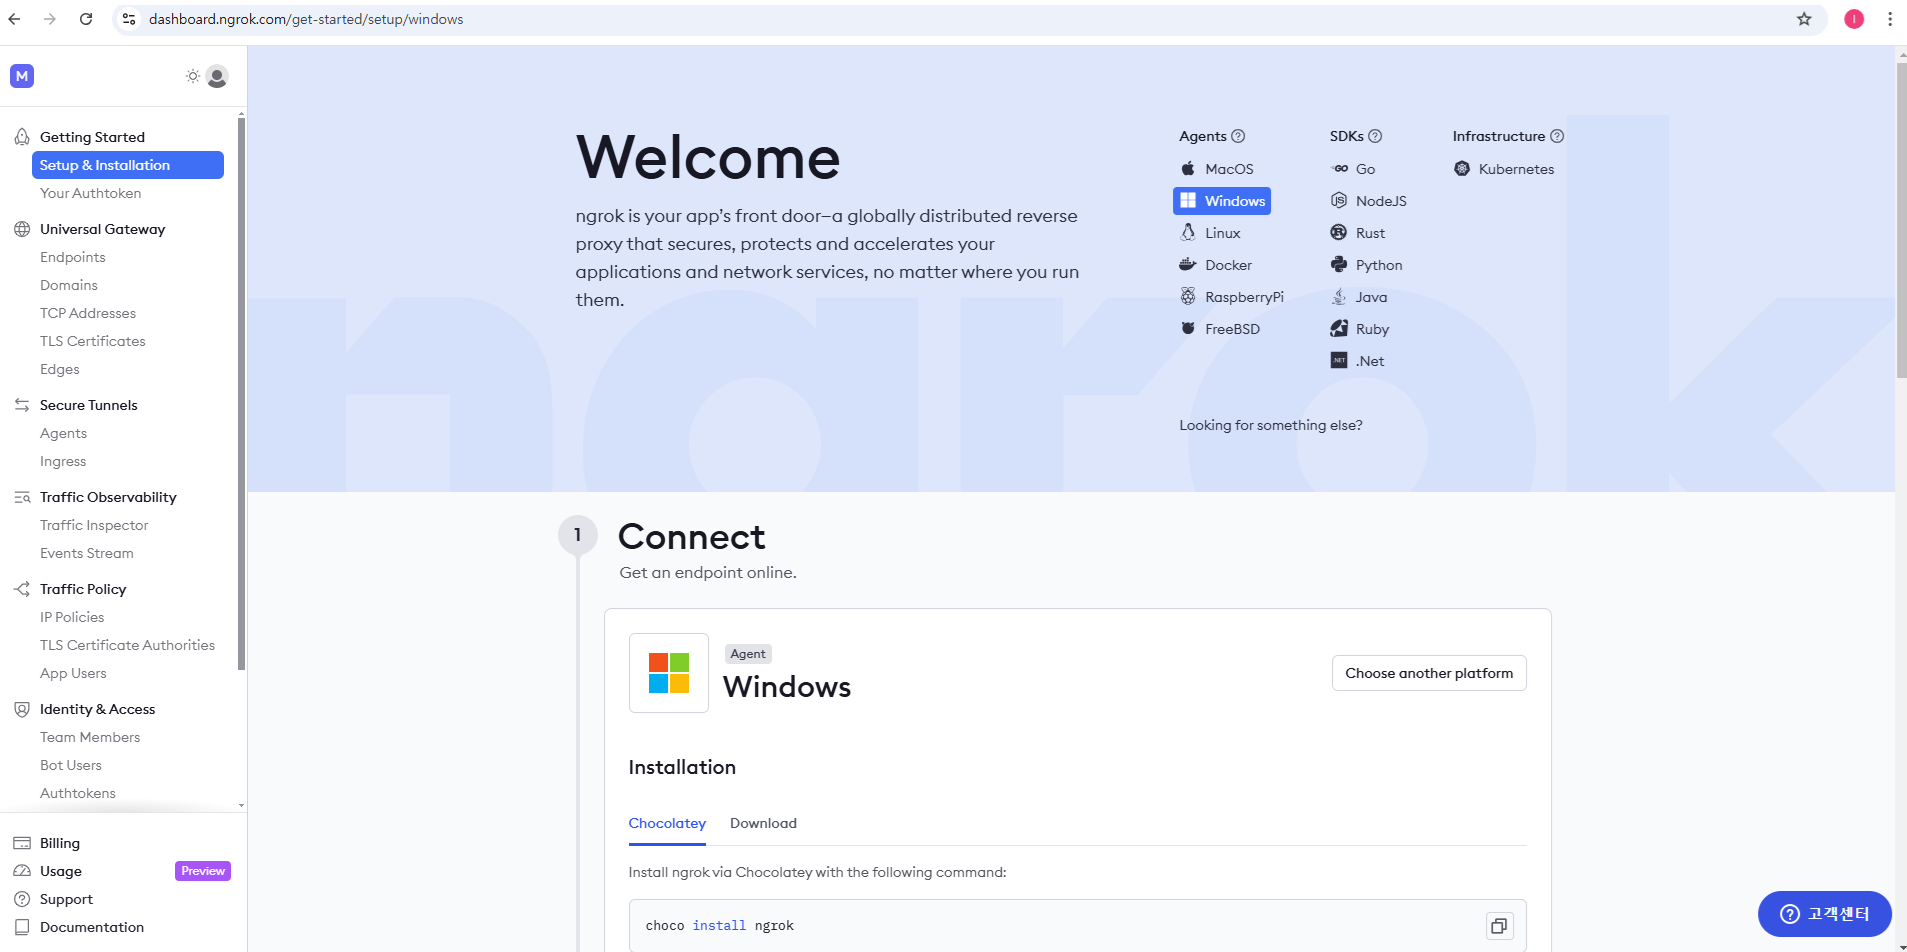Choose the Go SDK

1353,169
